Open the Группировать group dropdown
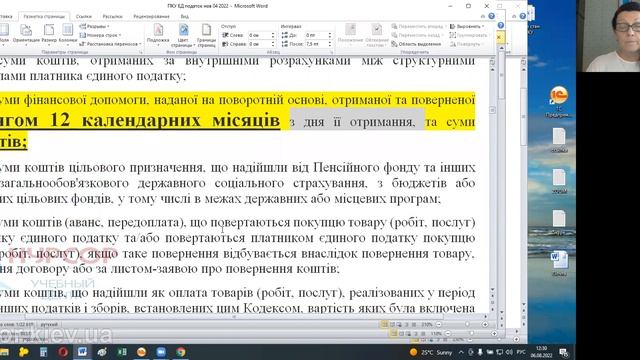This screenshot has height=360, width=640. [469, 35]
